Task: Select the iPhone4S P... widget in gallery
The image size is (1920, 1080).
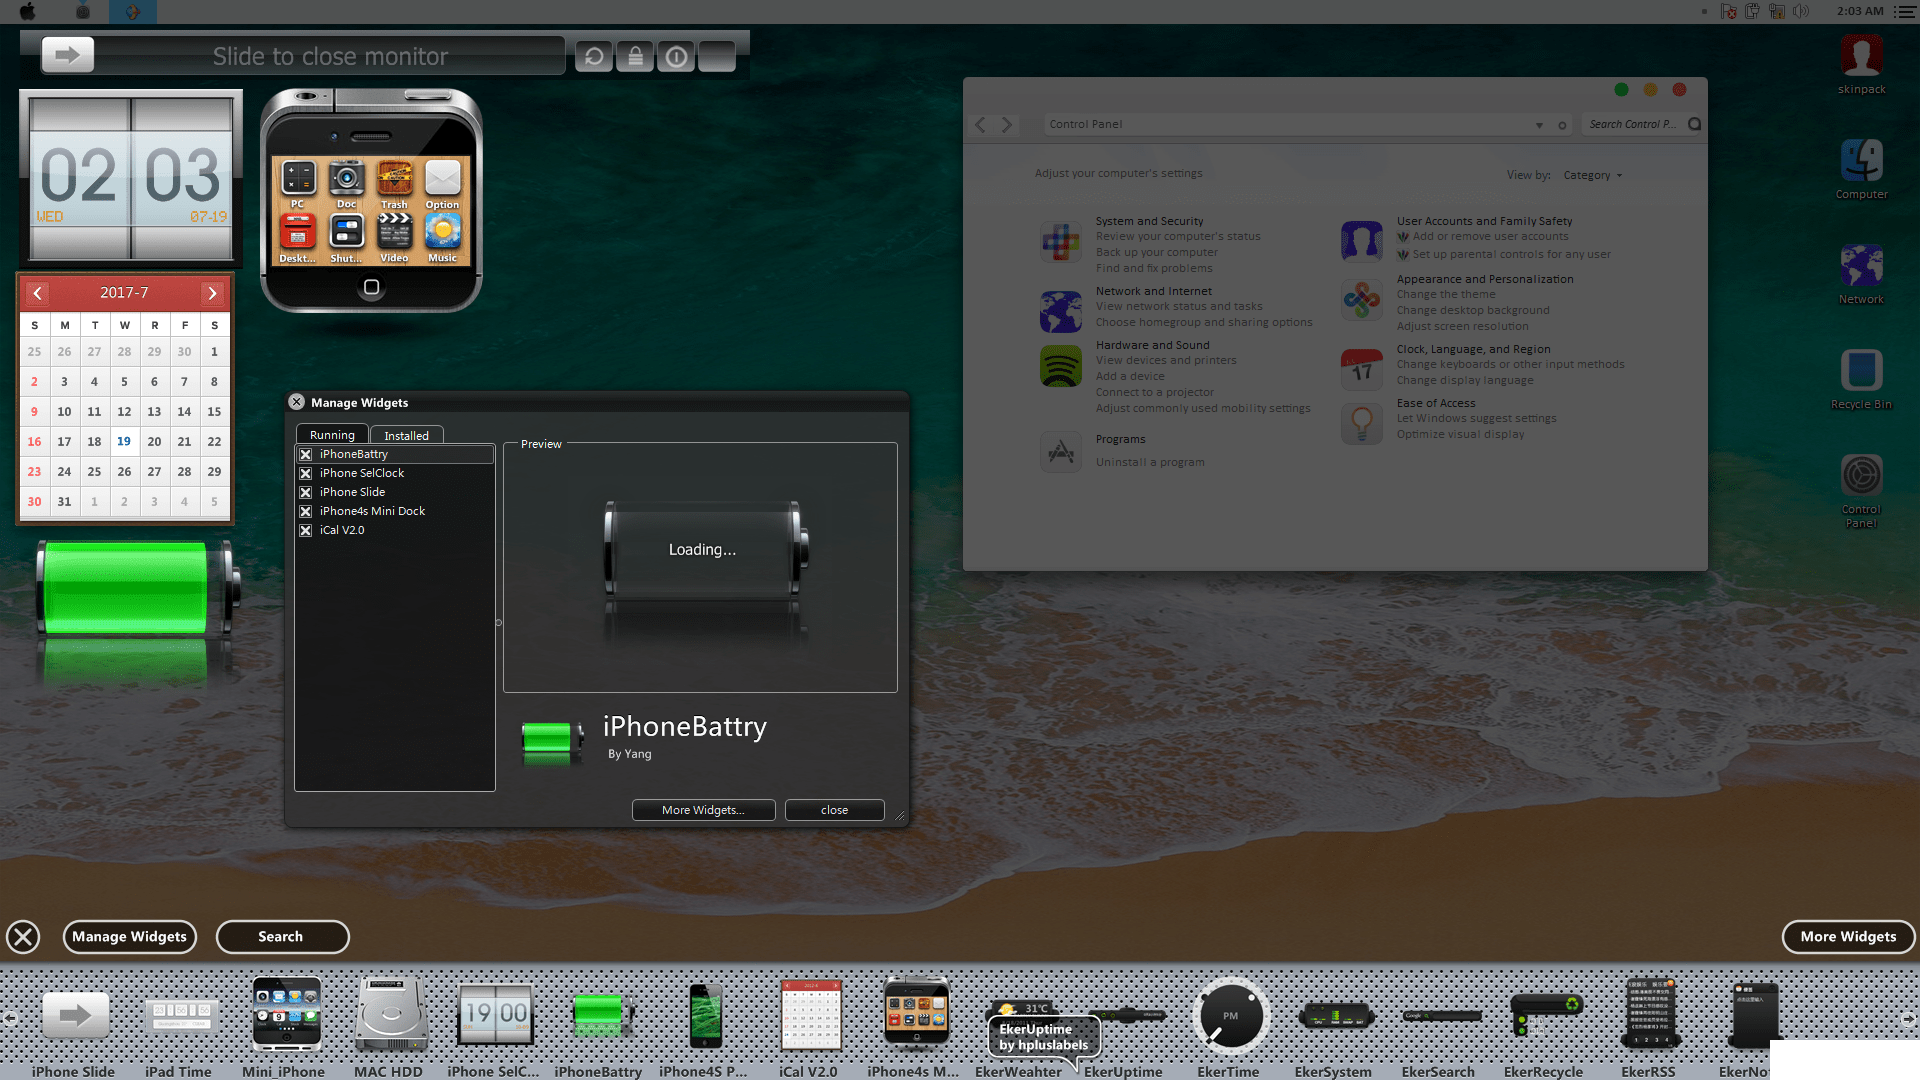Action: [705, 1015]
